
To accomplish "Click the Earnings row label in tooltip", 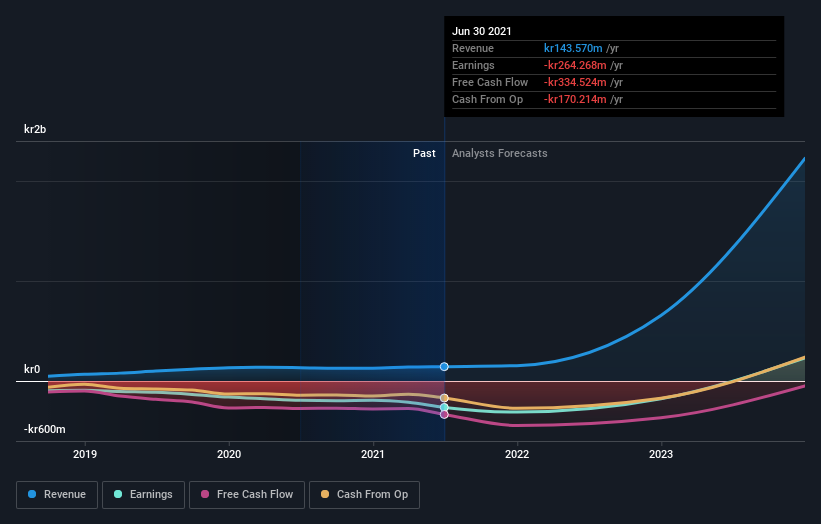I will (x=473, y=65).
